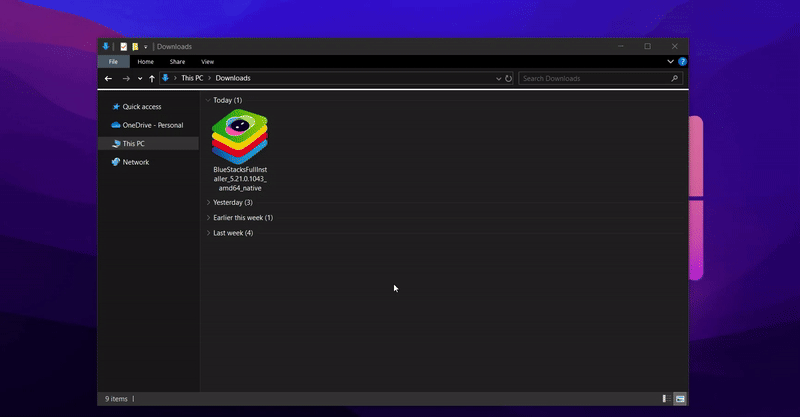The height and width of the screenshot is (417, 800).
Task: Collapse the Today (1) group
Action: [x=208, y=100]
